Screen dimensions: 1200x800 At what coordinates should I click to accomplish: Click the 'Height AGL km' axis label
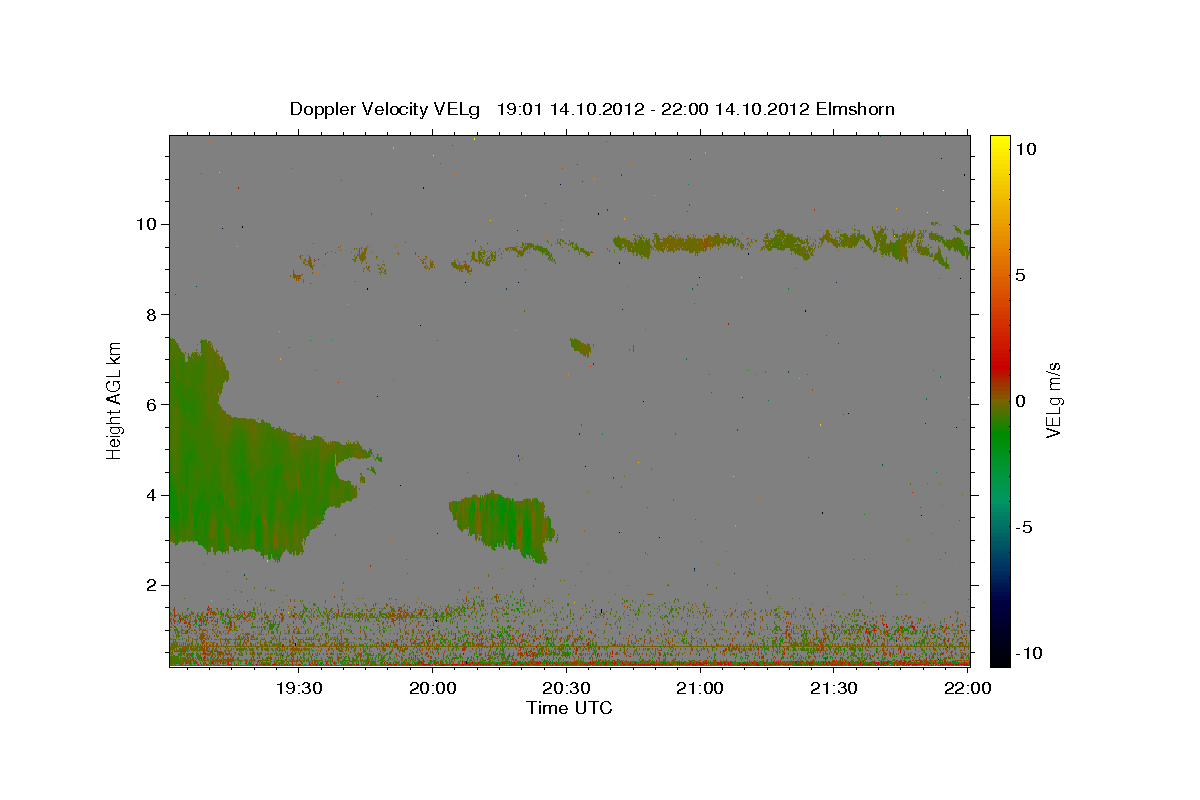pyautogui.click(x=115, y=399)
